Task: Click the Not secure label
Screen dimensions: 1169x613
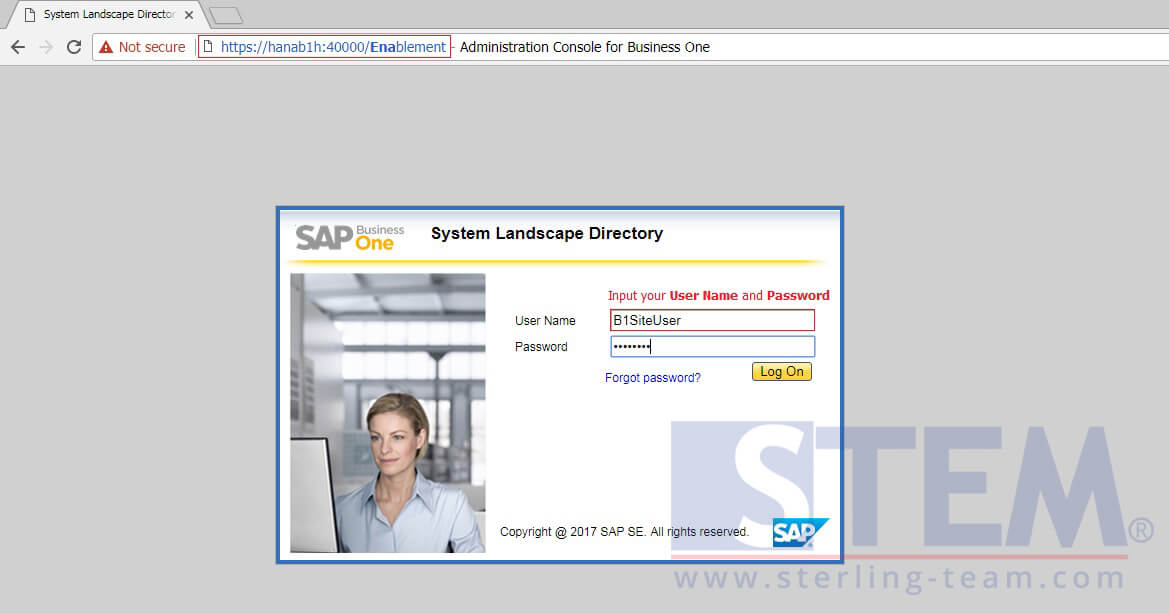Action: [152, 47]
